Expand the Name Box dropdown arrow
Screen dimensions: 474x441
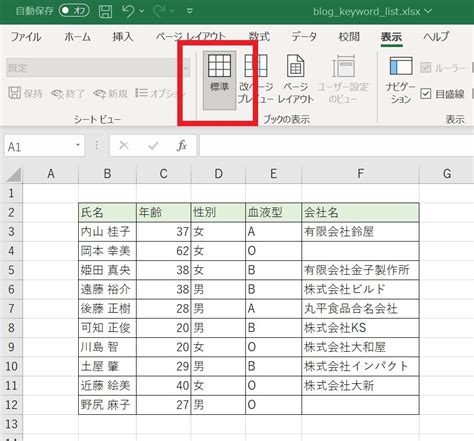[78, 145]
